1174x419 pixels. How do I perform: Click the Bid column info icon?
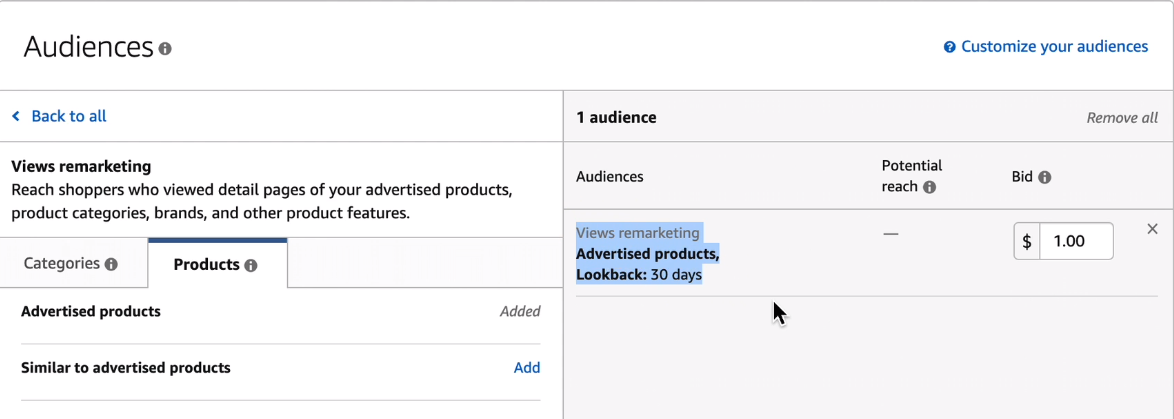[1045, 177]
